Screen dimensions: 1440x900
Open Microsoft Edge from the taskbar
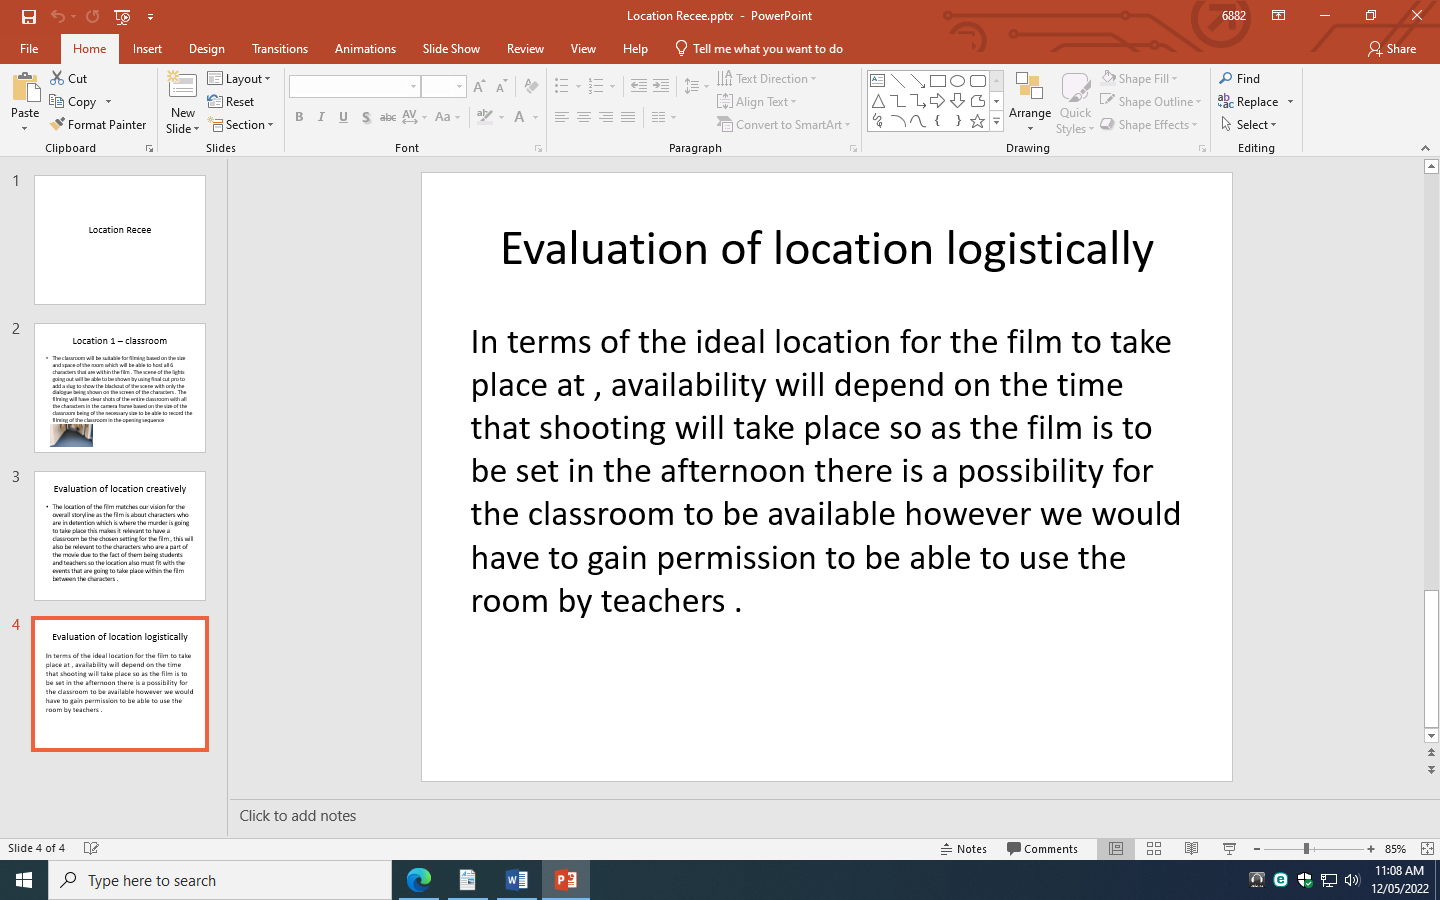tap(418, 880)
